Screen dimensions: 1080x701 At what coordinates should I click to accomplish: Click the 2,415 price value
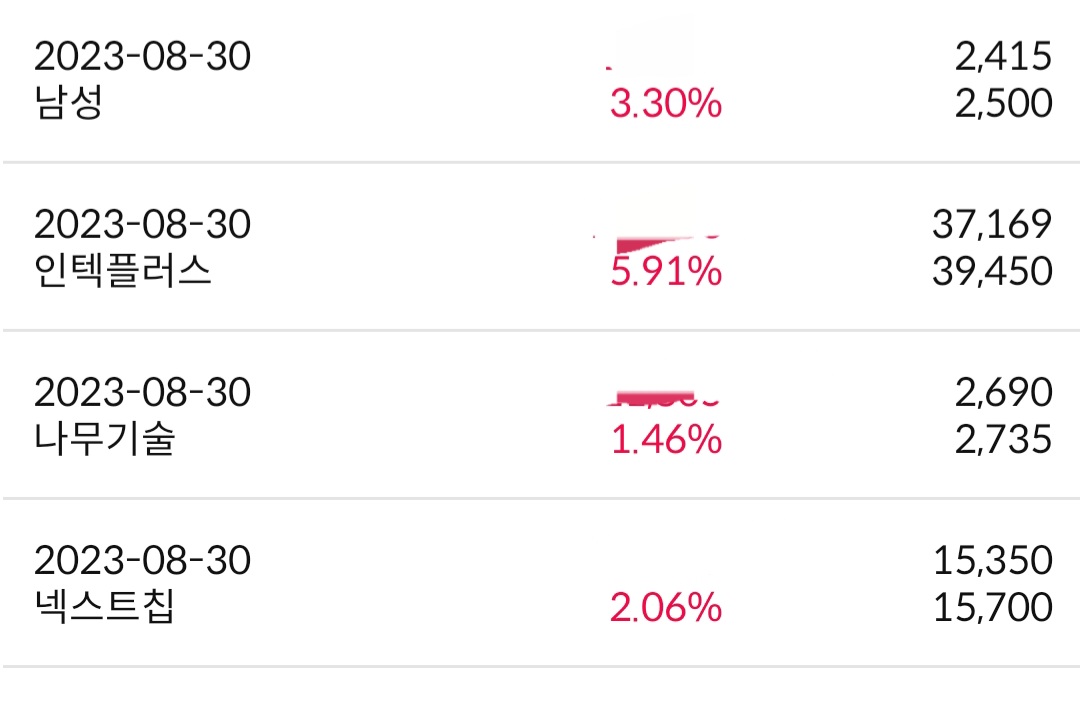pyautogui.click(x=1003, y=57)
